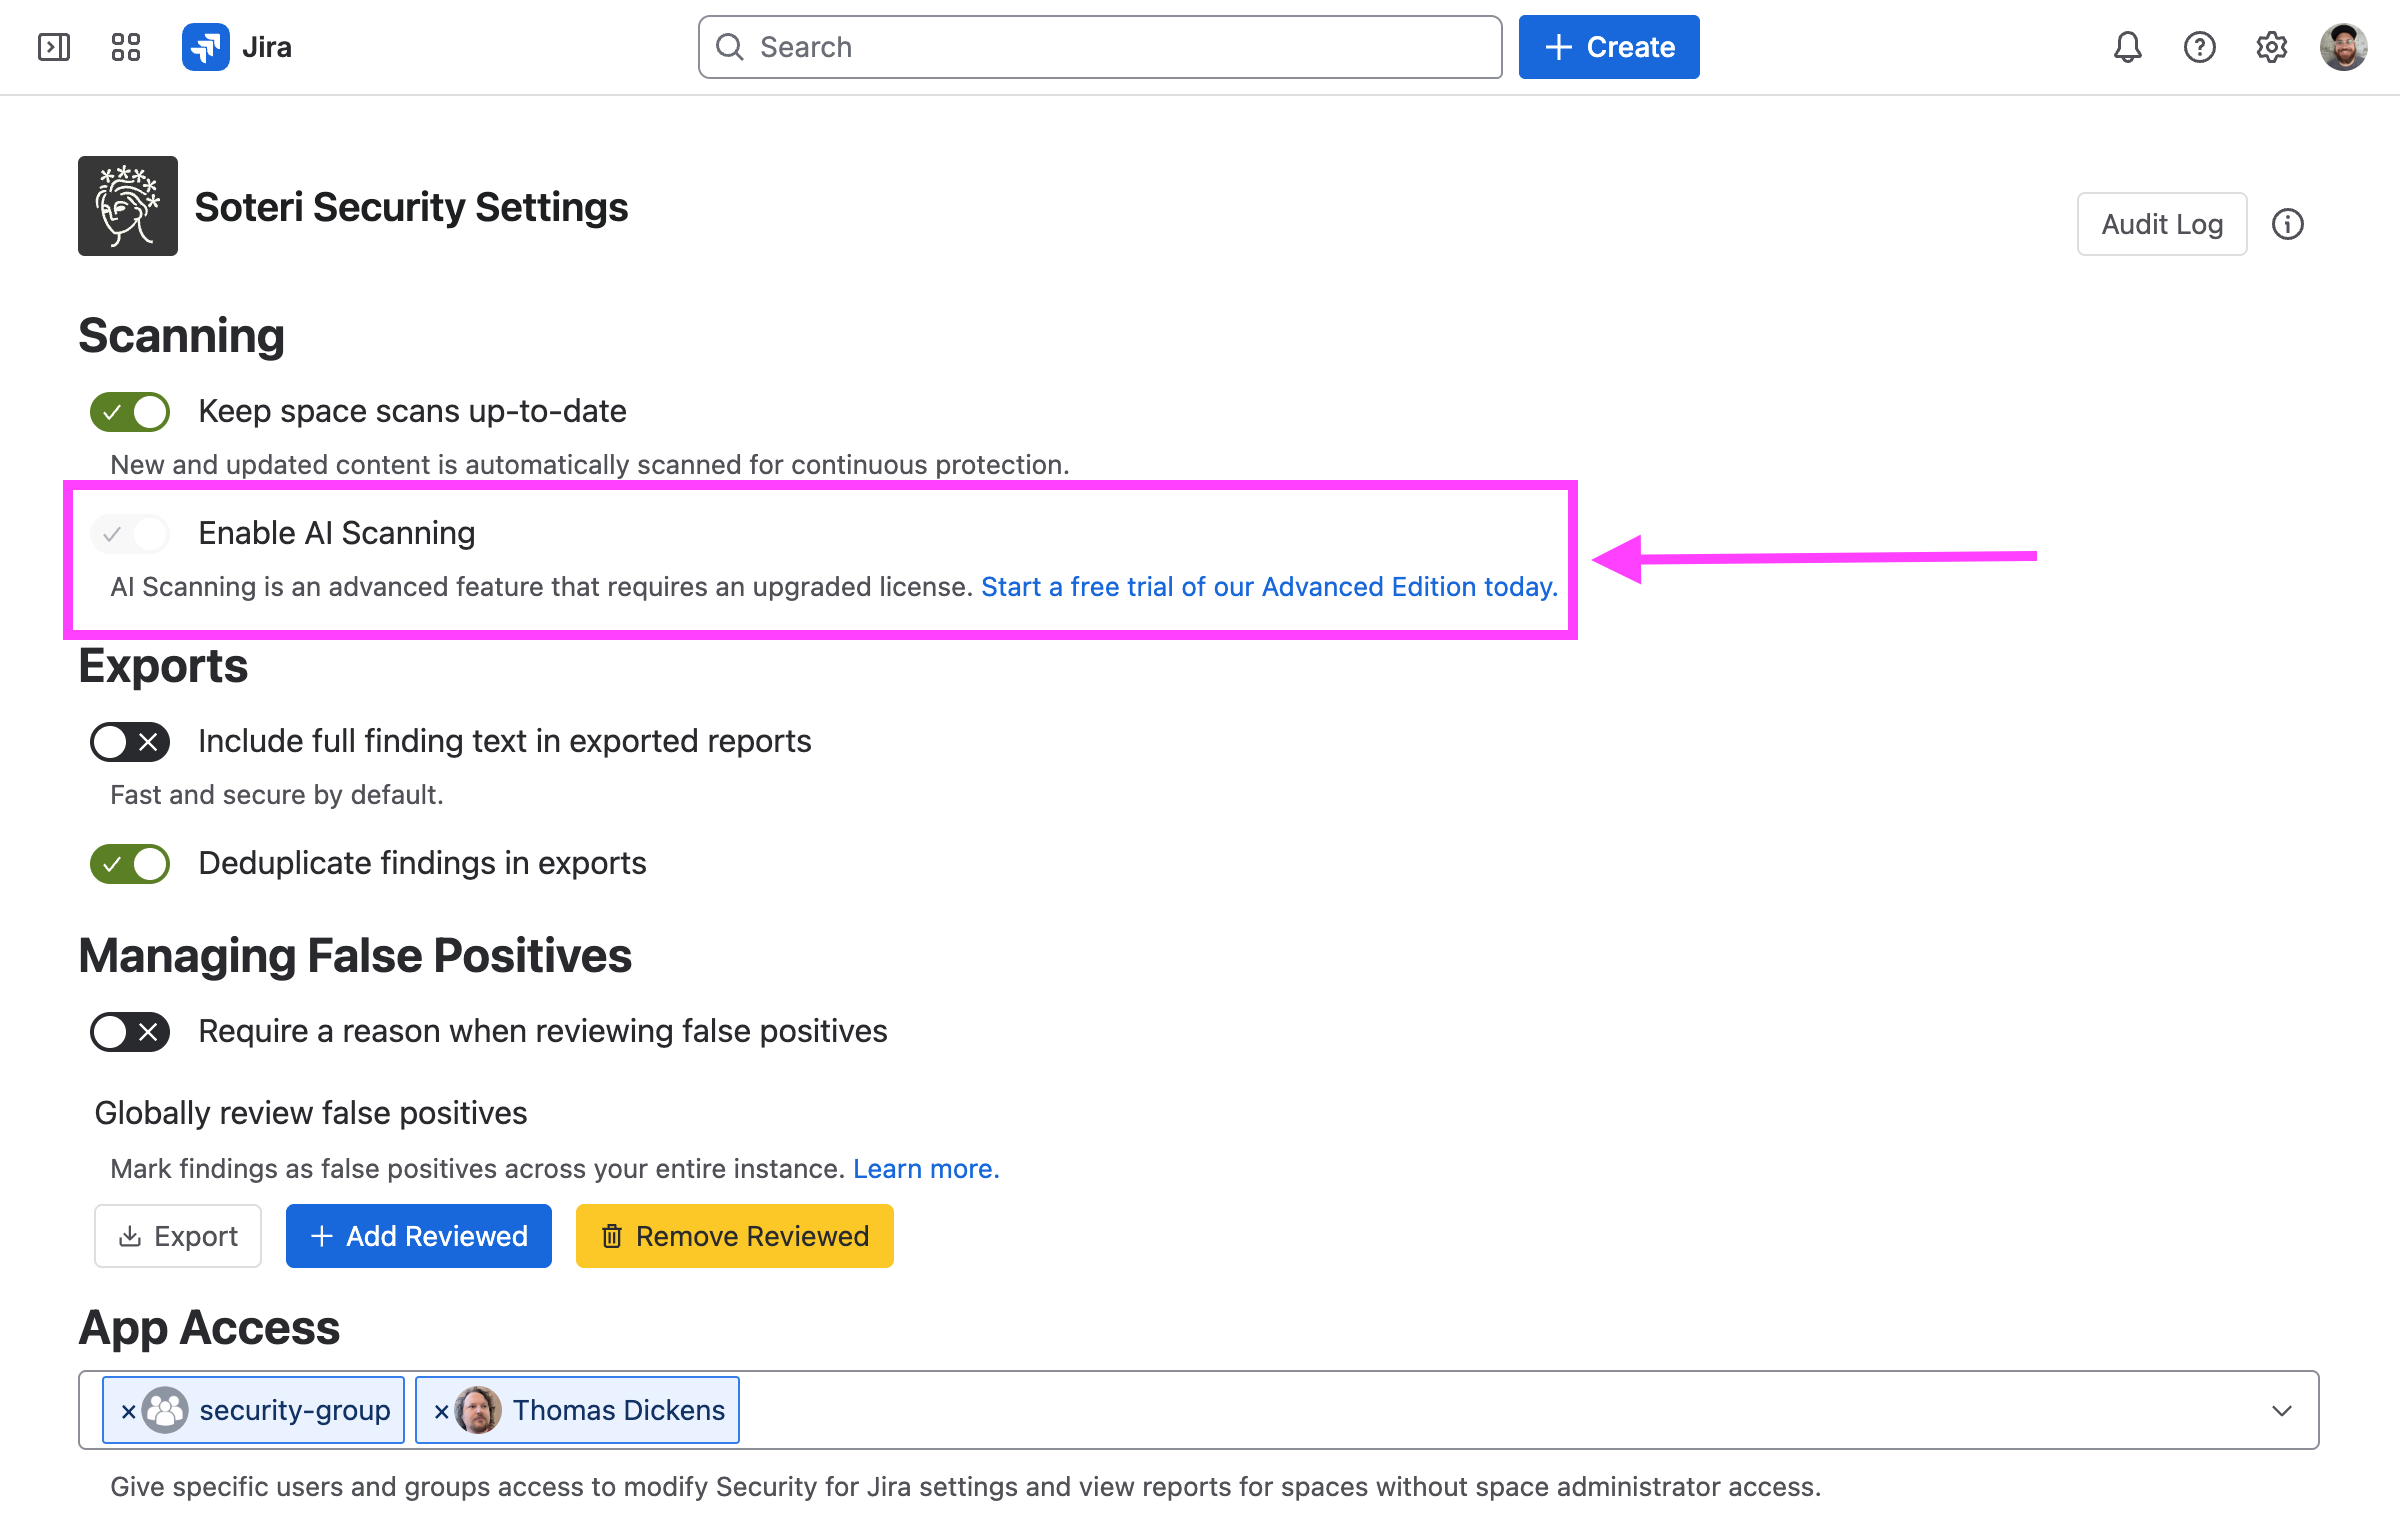Viewport: 2400px width, 1524px height.
Task: Expand the App Access dropdown chevron
Action: (2281, 1411)
